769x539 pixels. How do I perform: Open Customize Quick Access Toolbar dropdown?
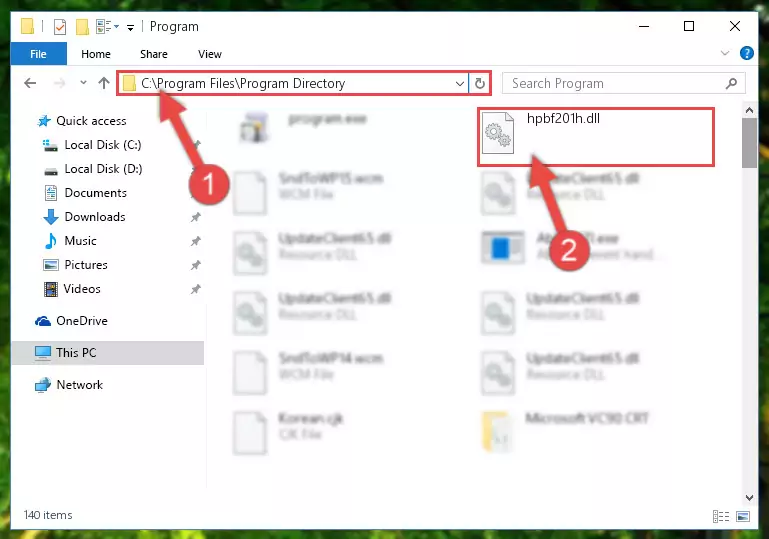[x=130, y=27]
